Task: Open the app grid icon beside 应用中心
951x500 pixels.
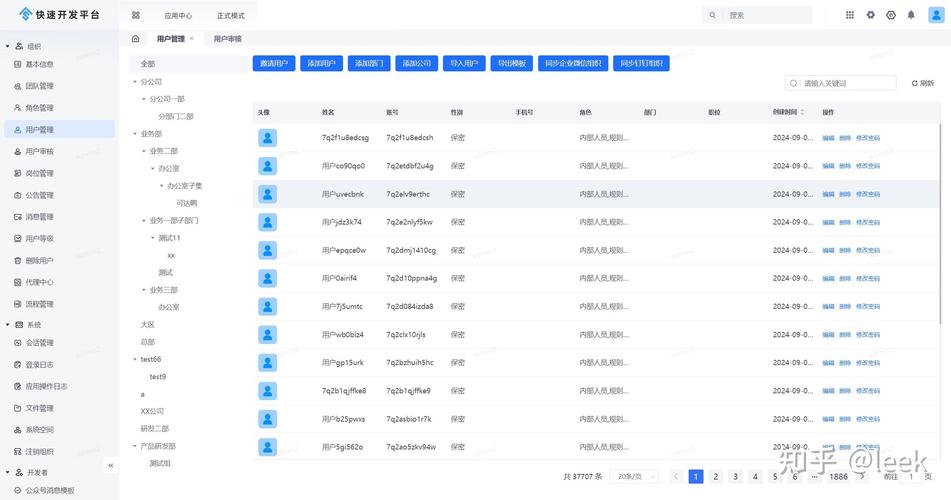Action: coord(136,15)
